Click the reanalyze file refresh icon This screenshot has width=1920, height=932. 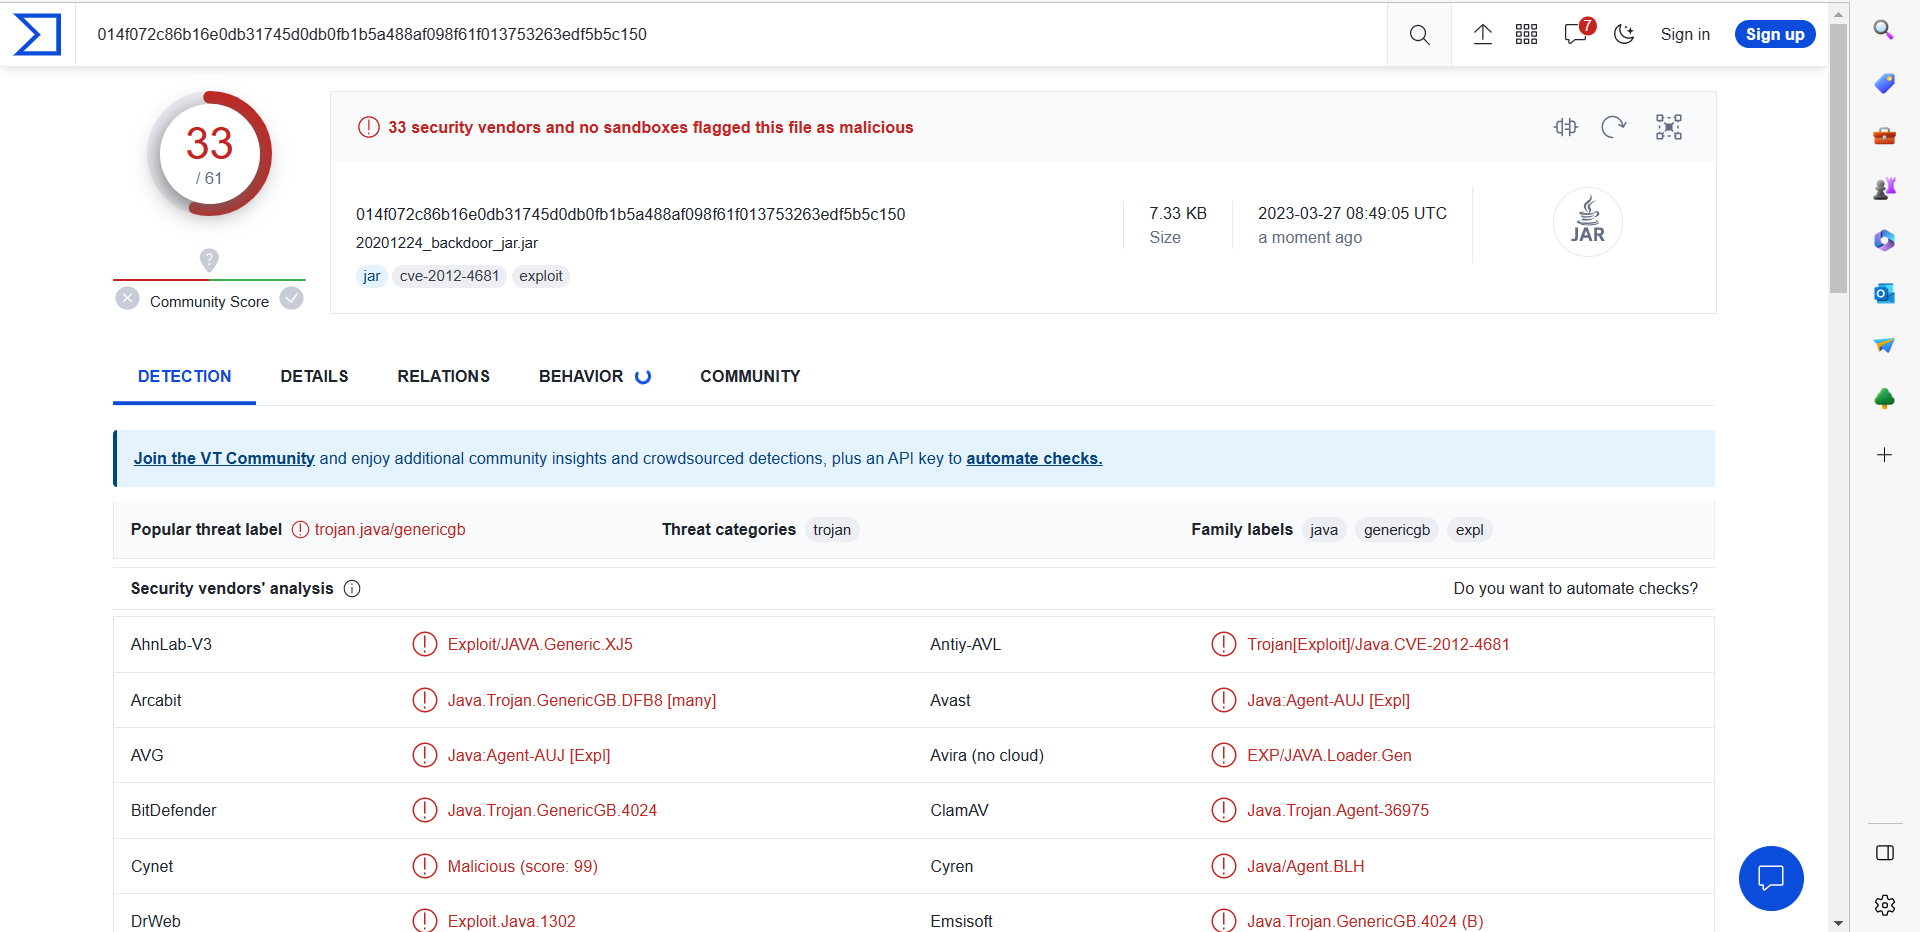(1614, 127)
